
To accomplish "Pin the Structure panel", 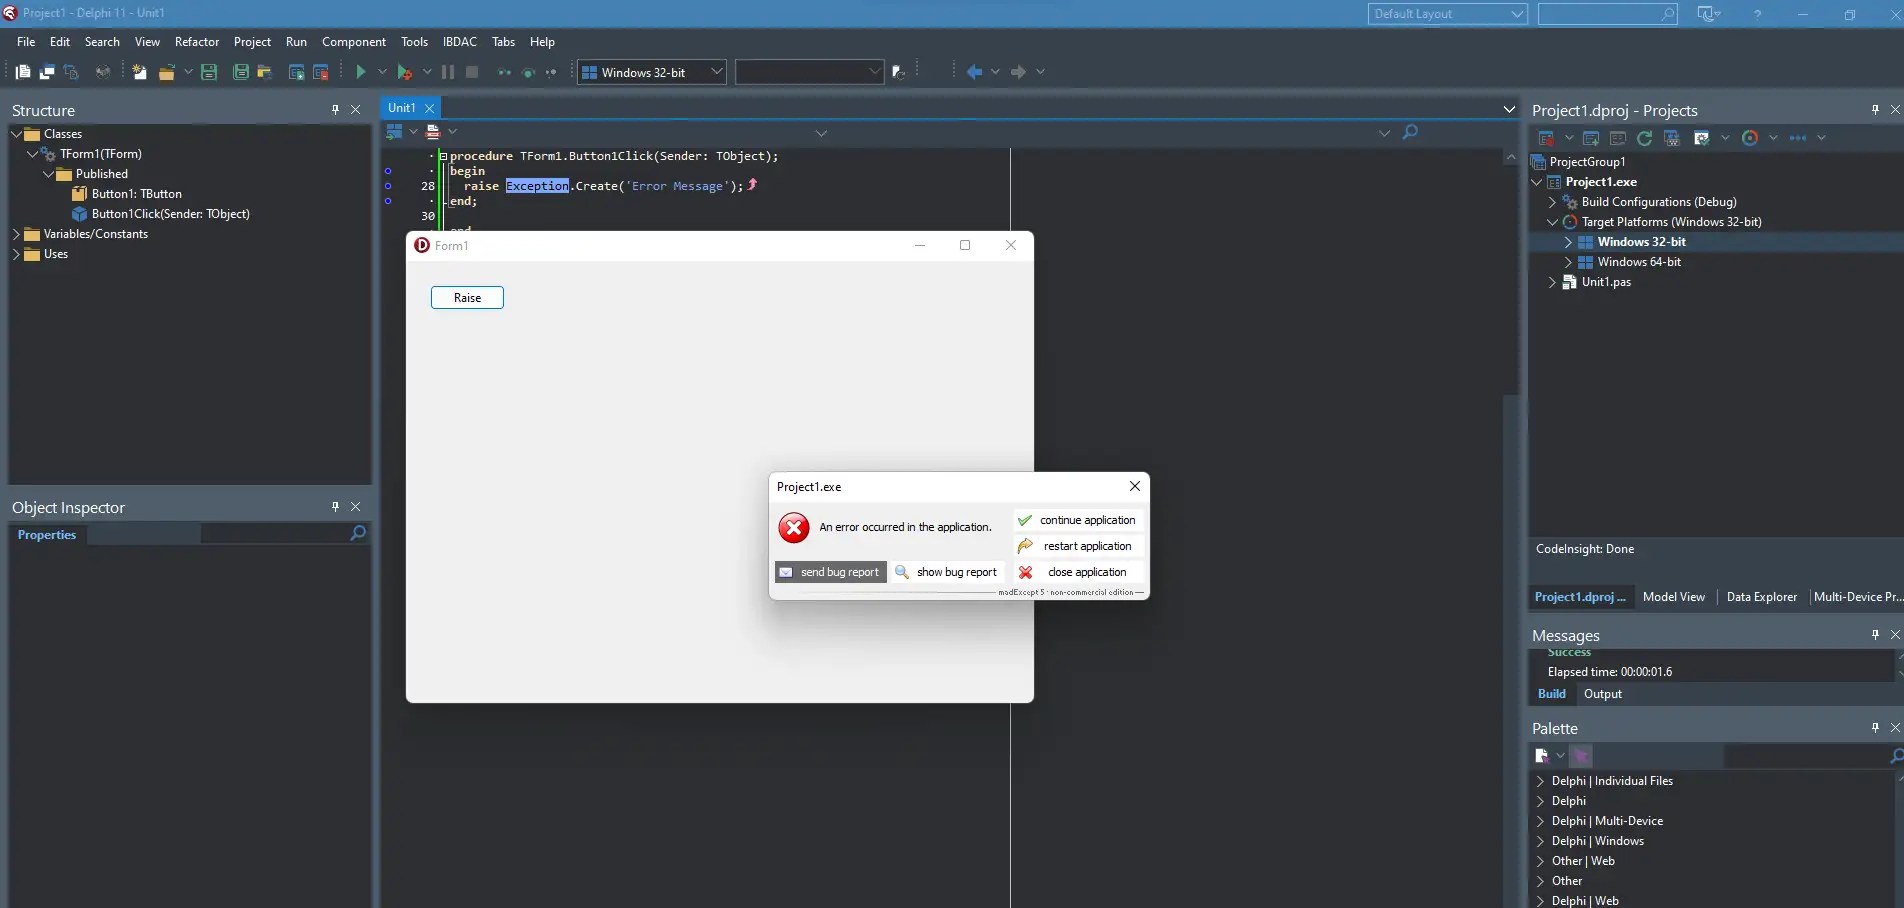I will click(336, 110).
